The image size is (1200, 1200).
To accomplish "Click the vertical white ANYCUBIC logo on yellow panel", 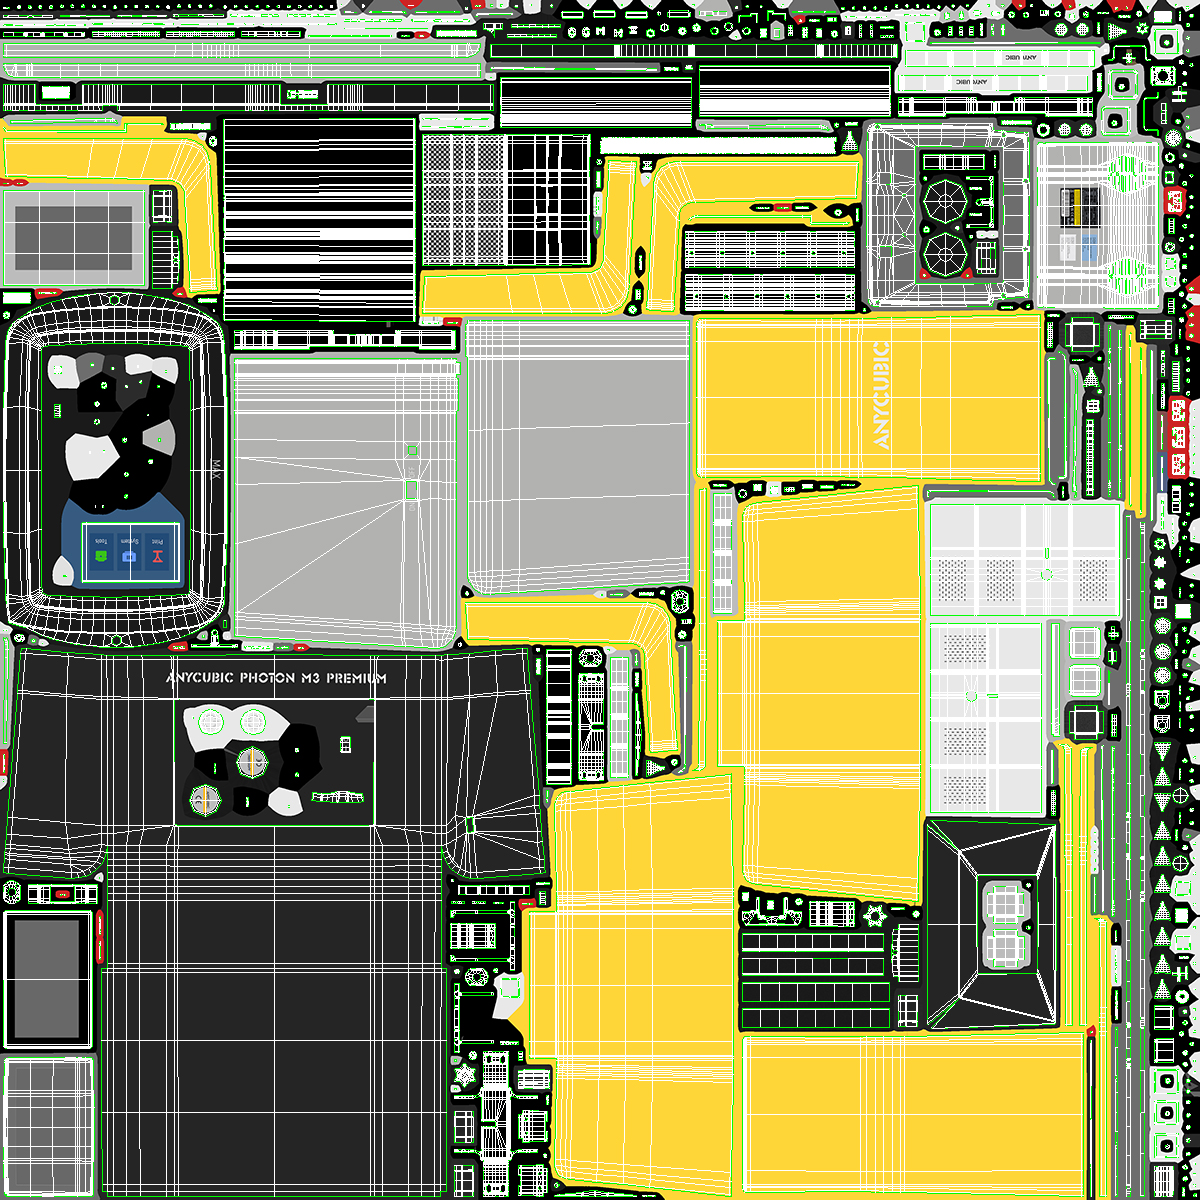I will 881,395.
